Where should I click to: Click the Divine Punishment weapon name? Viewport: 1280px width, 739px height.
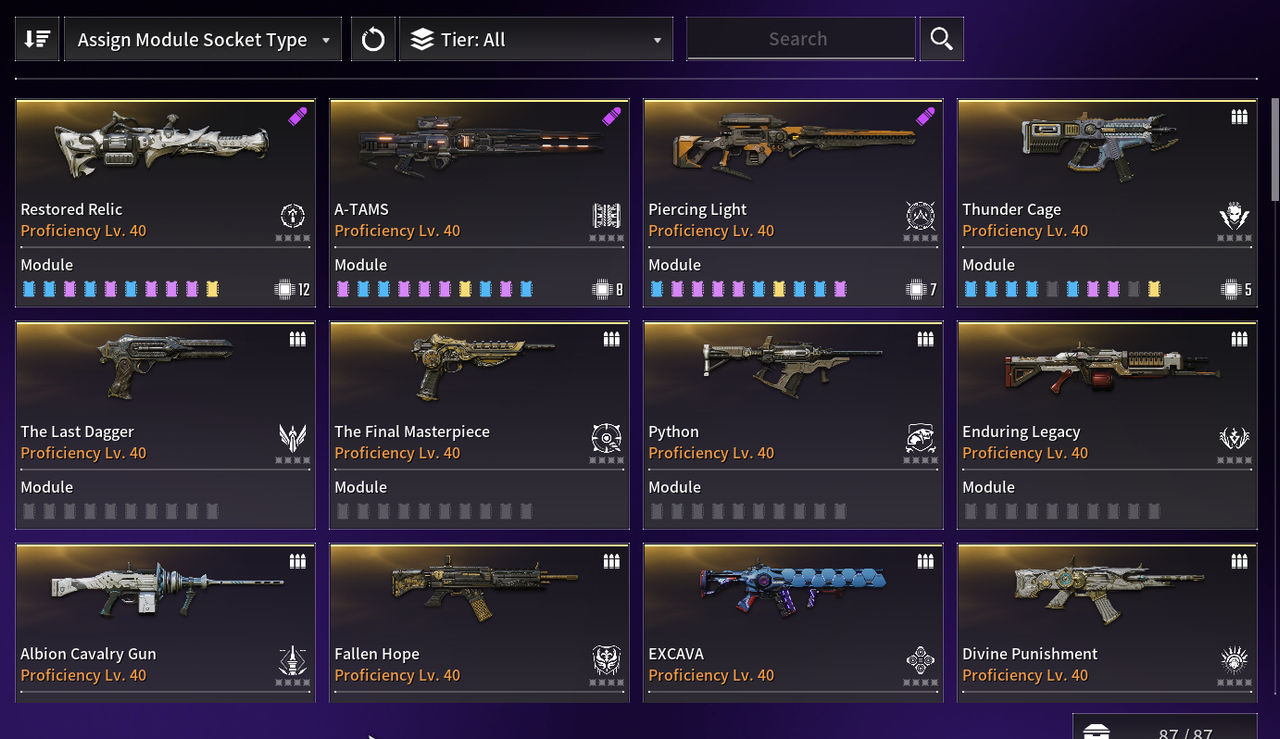coord(1030,654)
